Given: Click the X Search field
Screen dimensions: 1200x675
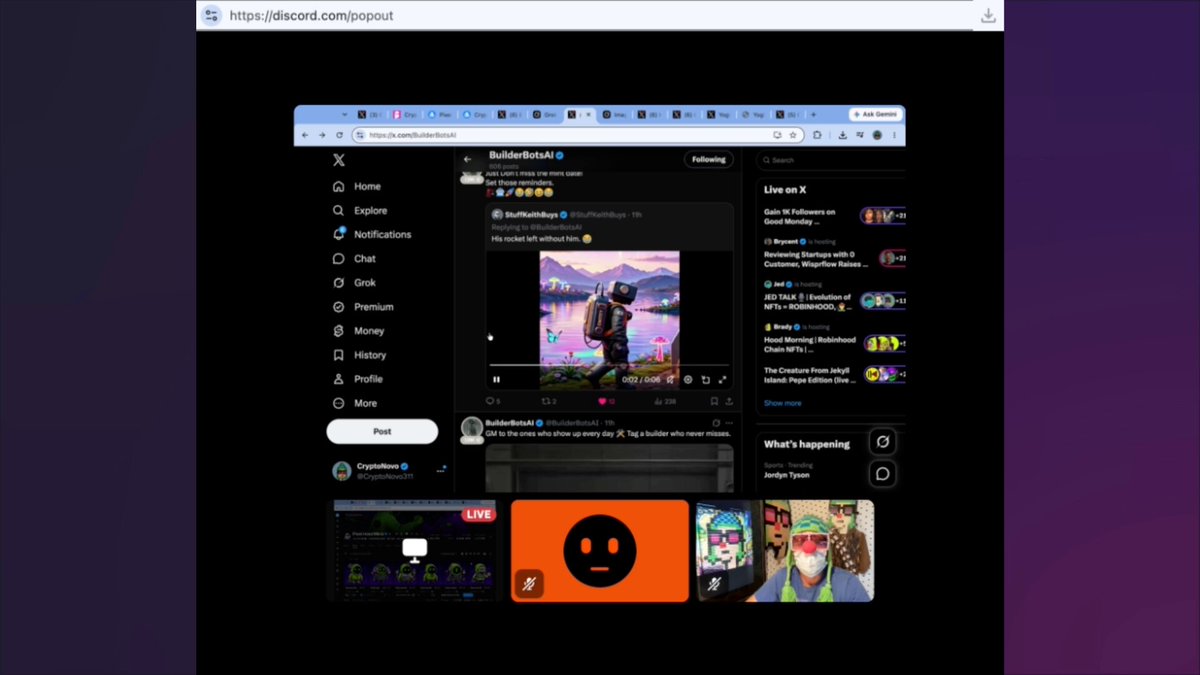Looking at the screenshot, I should point(832,160).
